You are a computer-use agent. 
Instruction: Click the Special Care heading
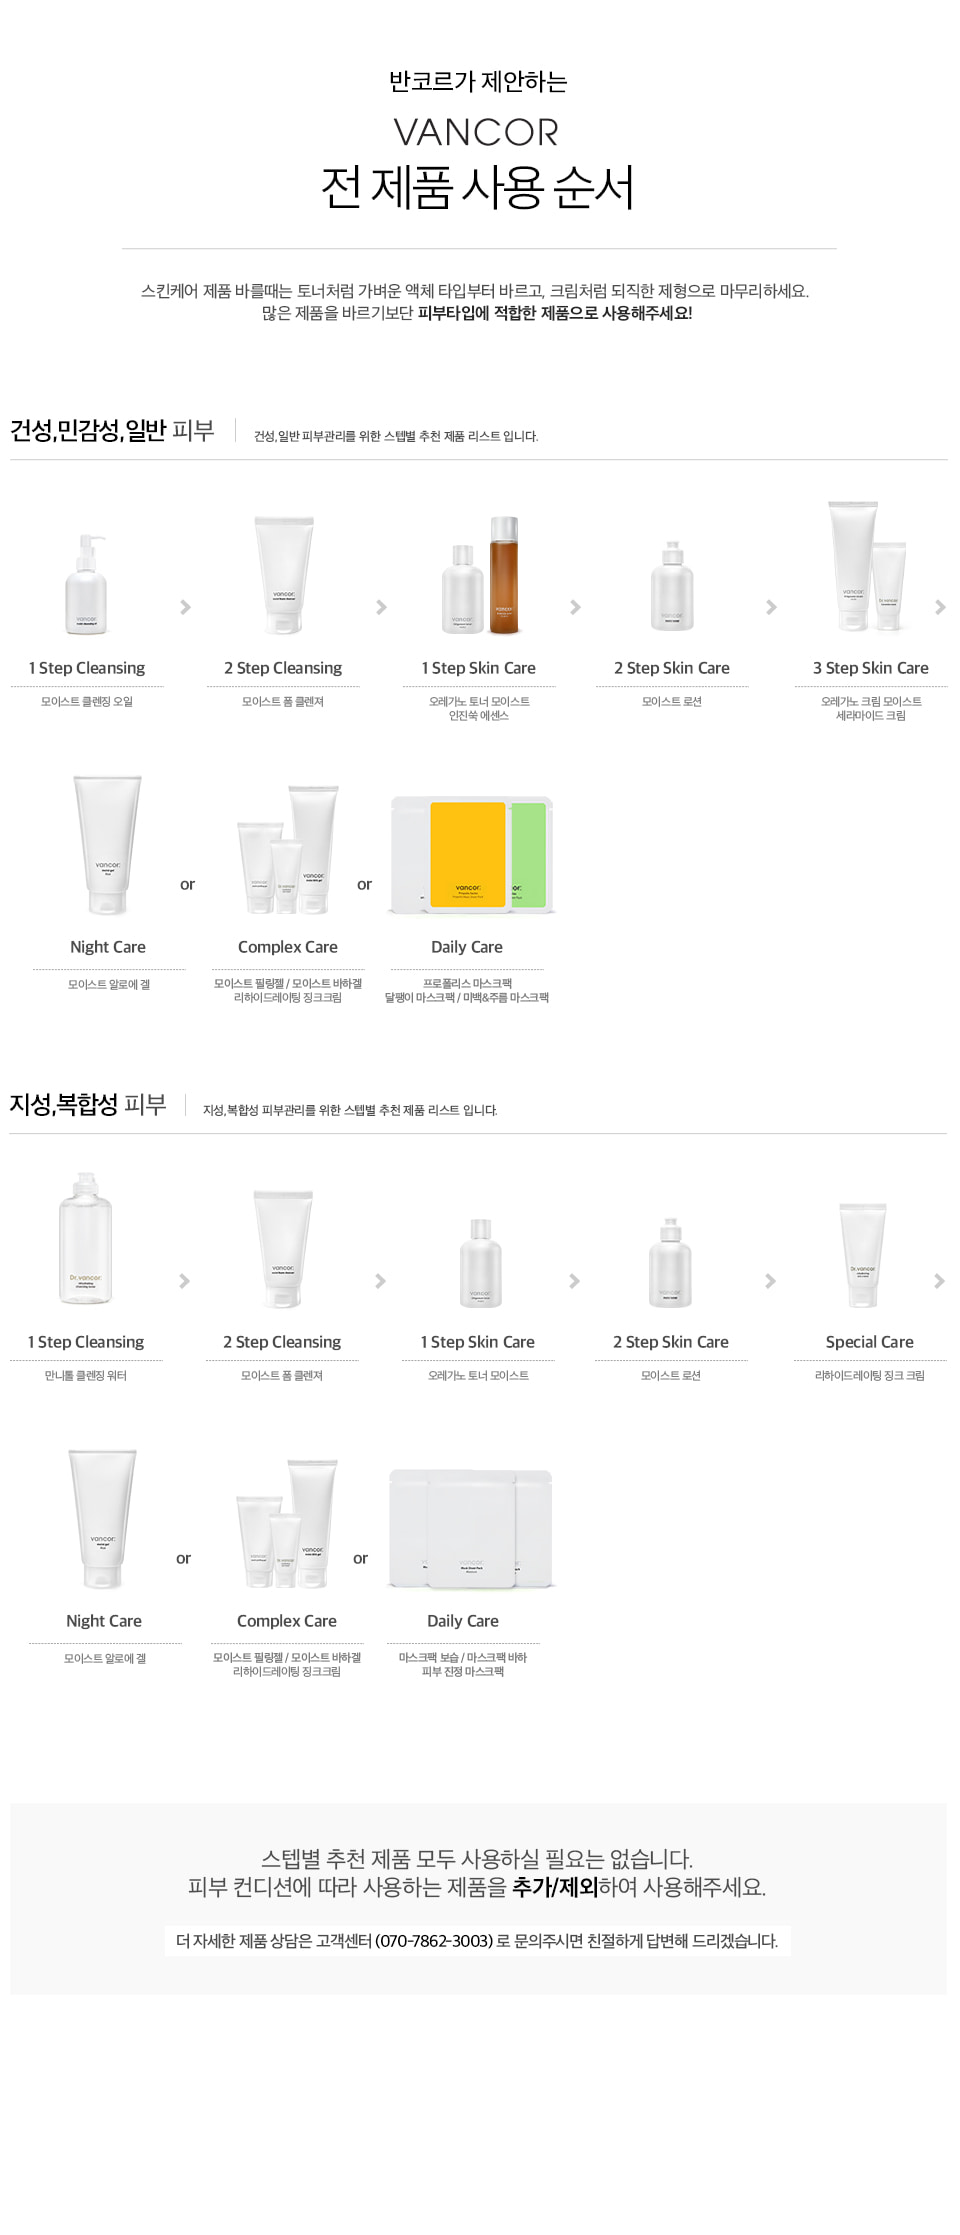[x=870, y=1342]
